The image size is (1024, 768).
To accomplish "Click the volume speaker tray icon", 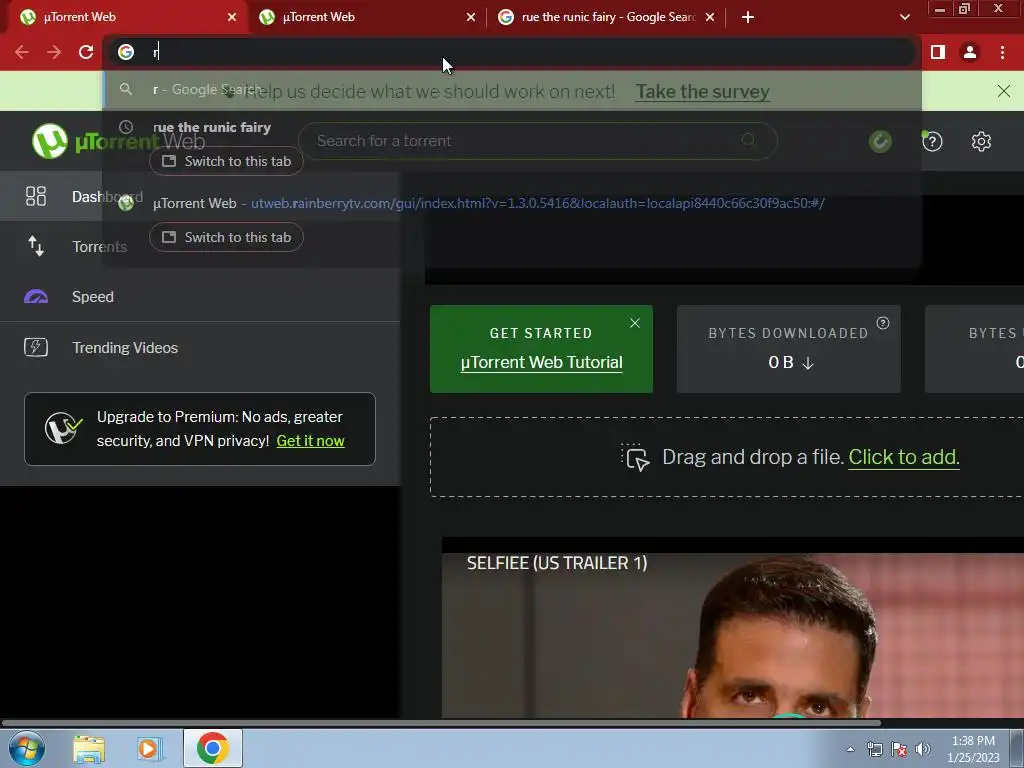I will pyautogui.click(x=923, y=749).
